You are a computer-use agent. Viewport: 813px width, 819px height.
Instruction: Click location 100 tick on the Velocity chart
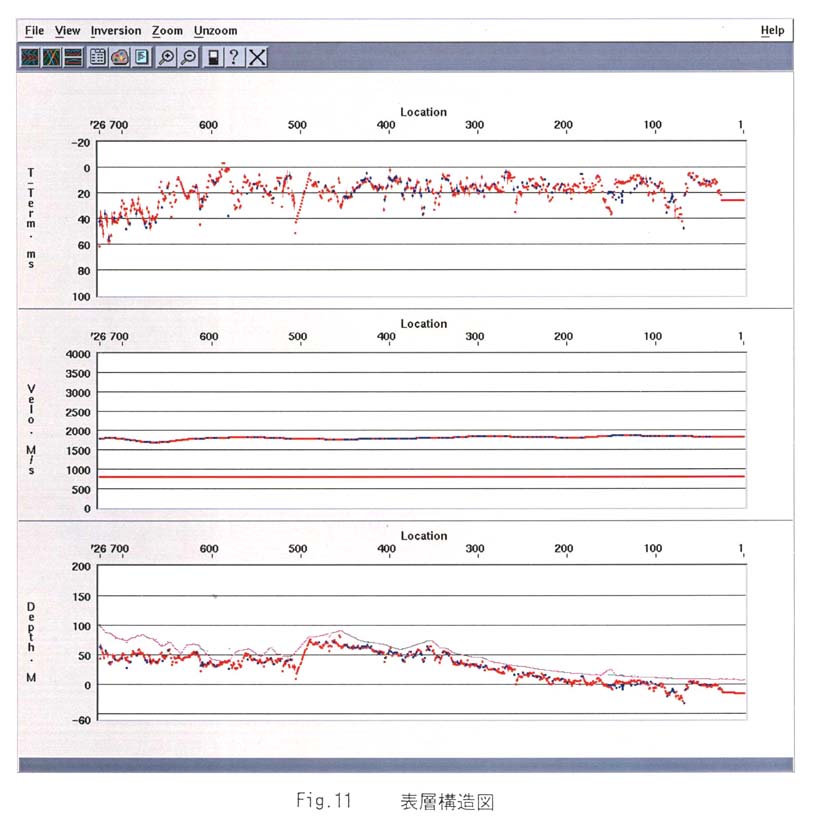[x=653, y=336]
